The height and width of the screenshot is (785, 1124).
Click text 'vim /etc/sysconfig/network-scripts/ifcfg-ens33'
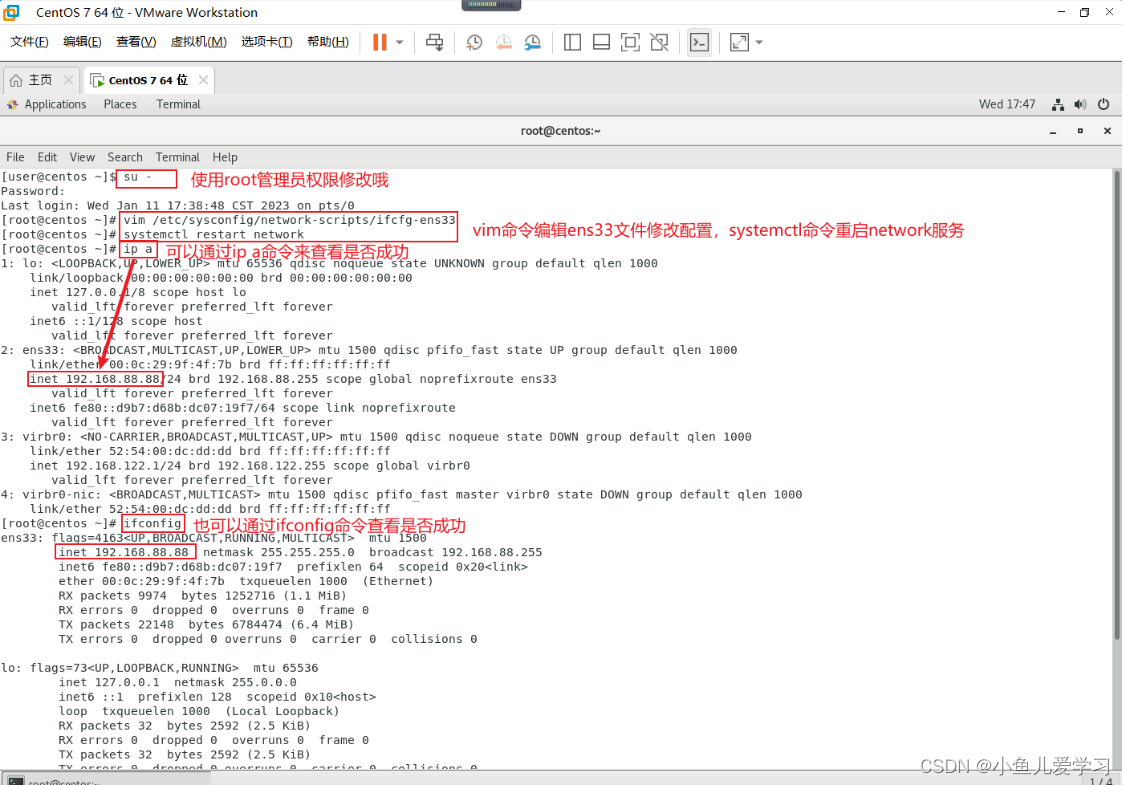(290, 220)
